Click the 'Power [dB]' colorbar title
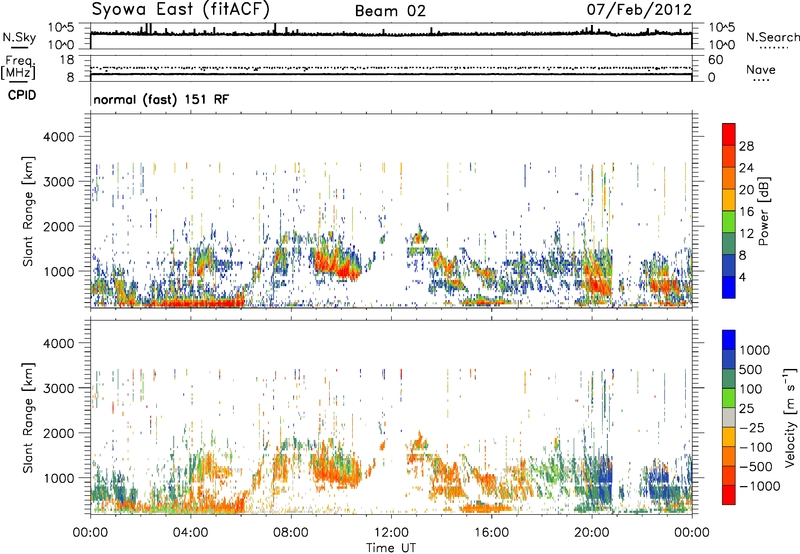Viewport: 800px width, 554px height. click(763, 211)
